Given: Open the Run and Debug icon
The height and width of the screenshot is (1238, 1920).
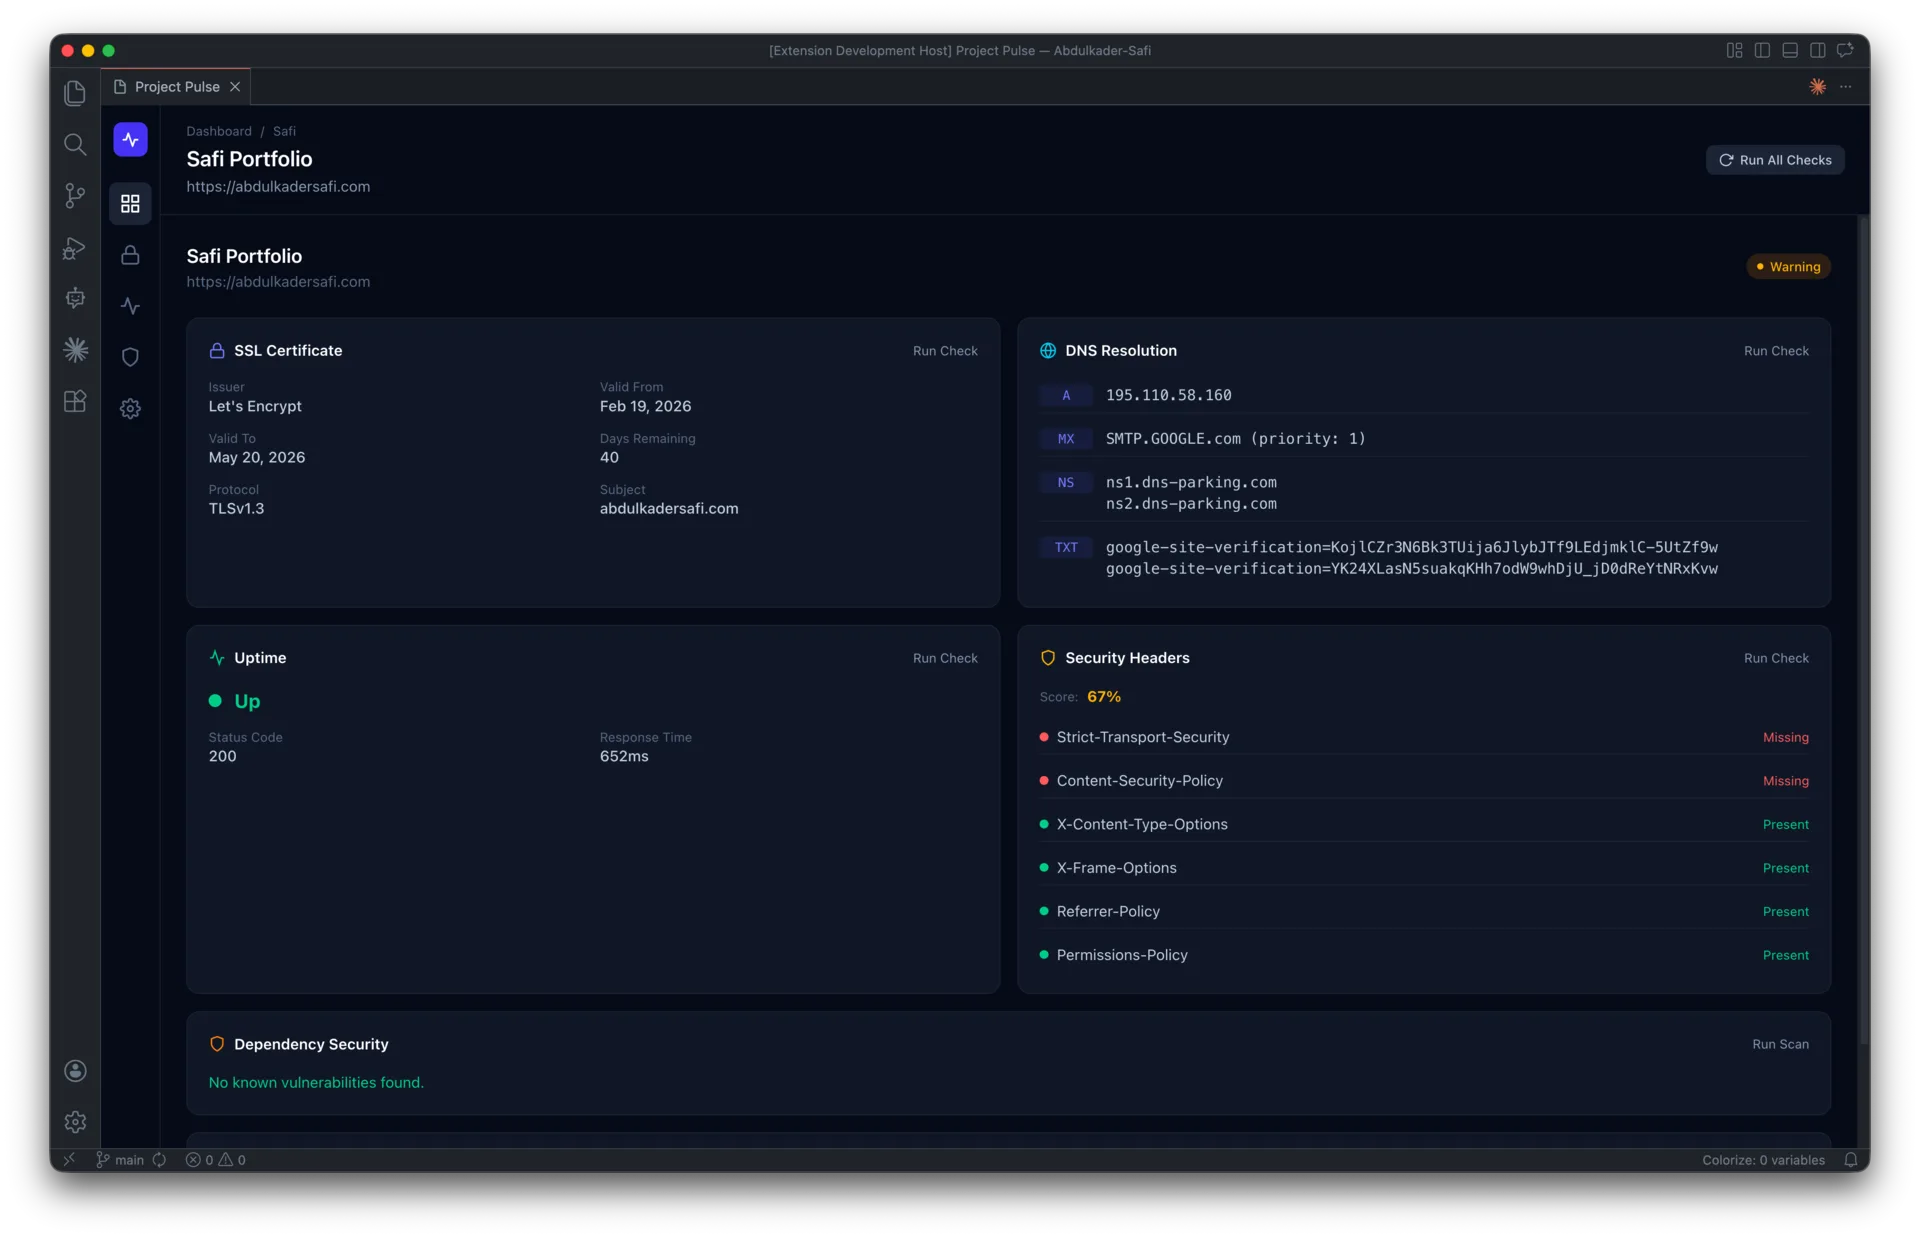Looking at the screenshot, I should (x=75, y=247).
